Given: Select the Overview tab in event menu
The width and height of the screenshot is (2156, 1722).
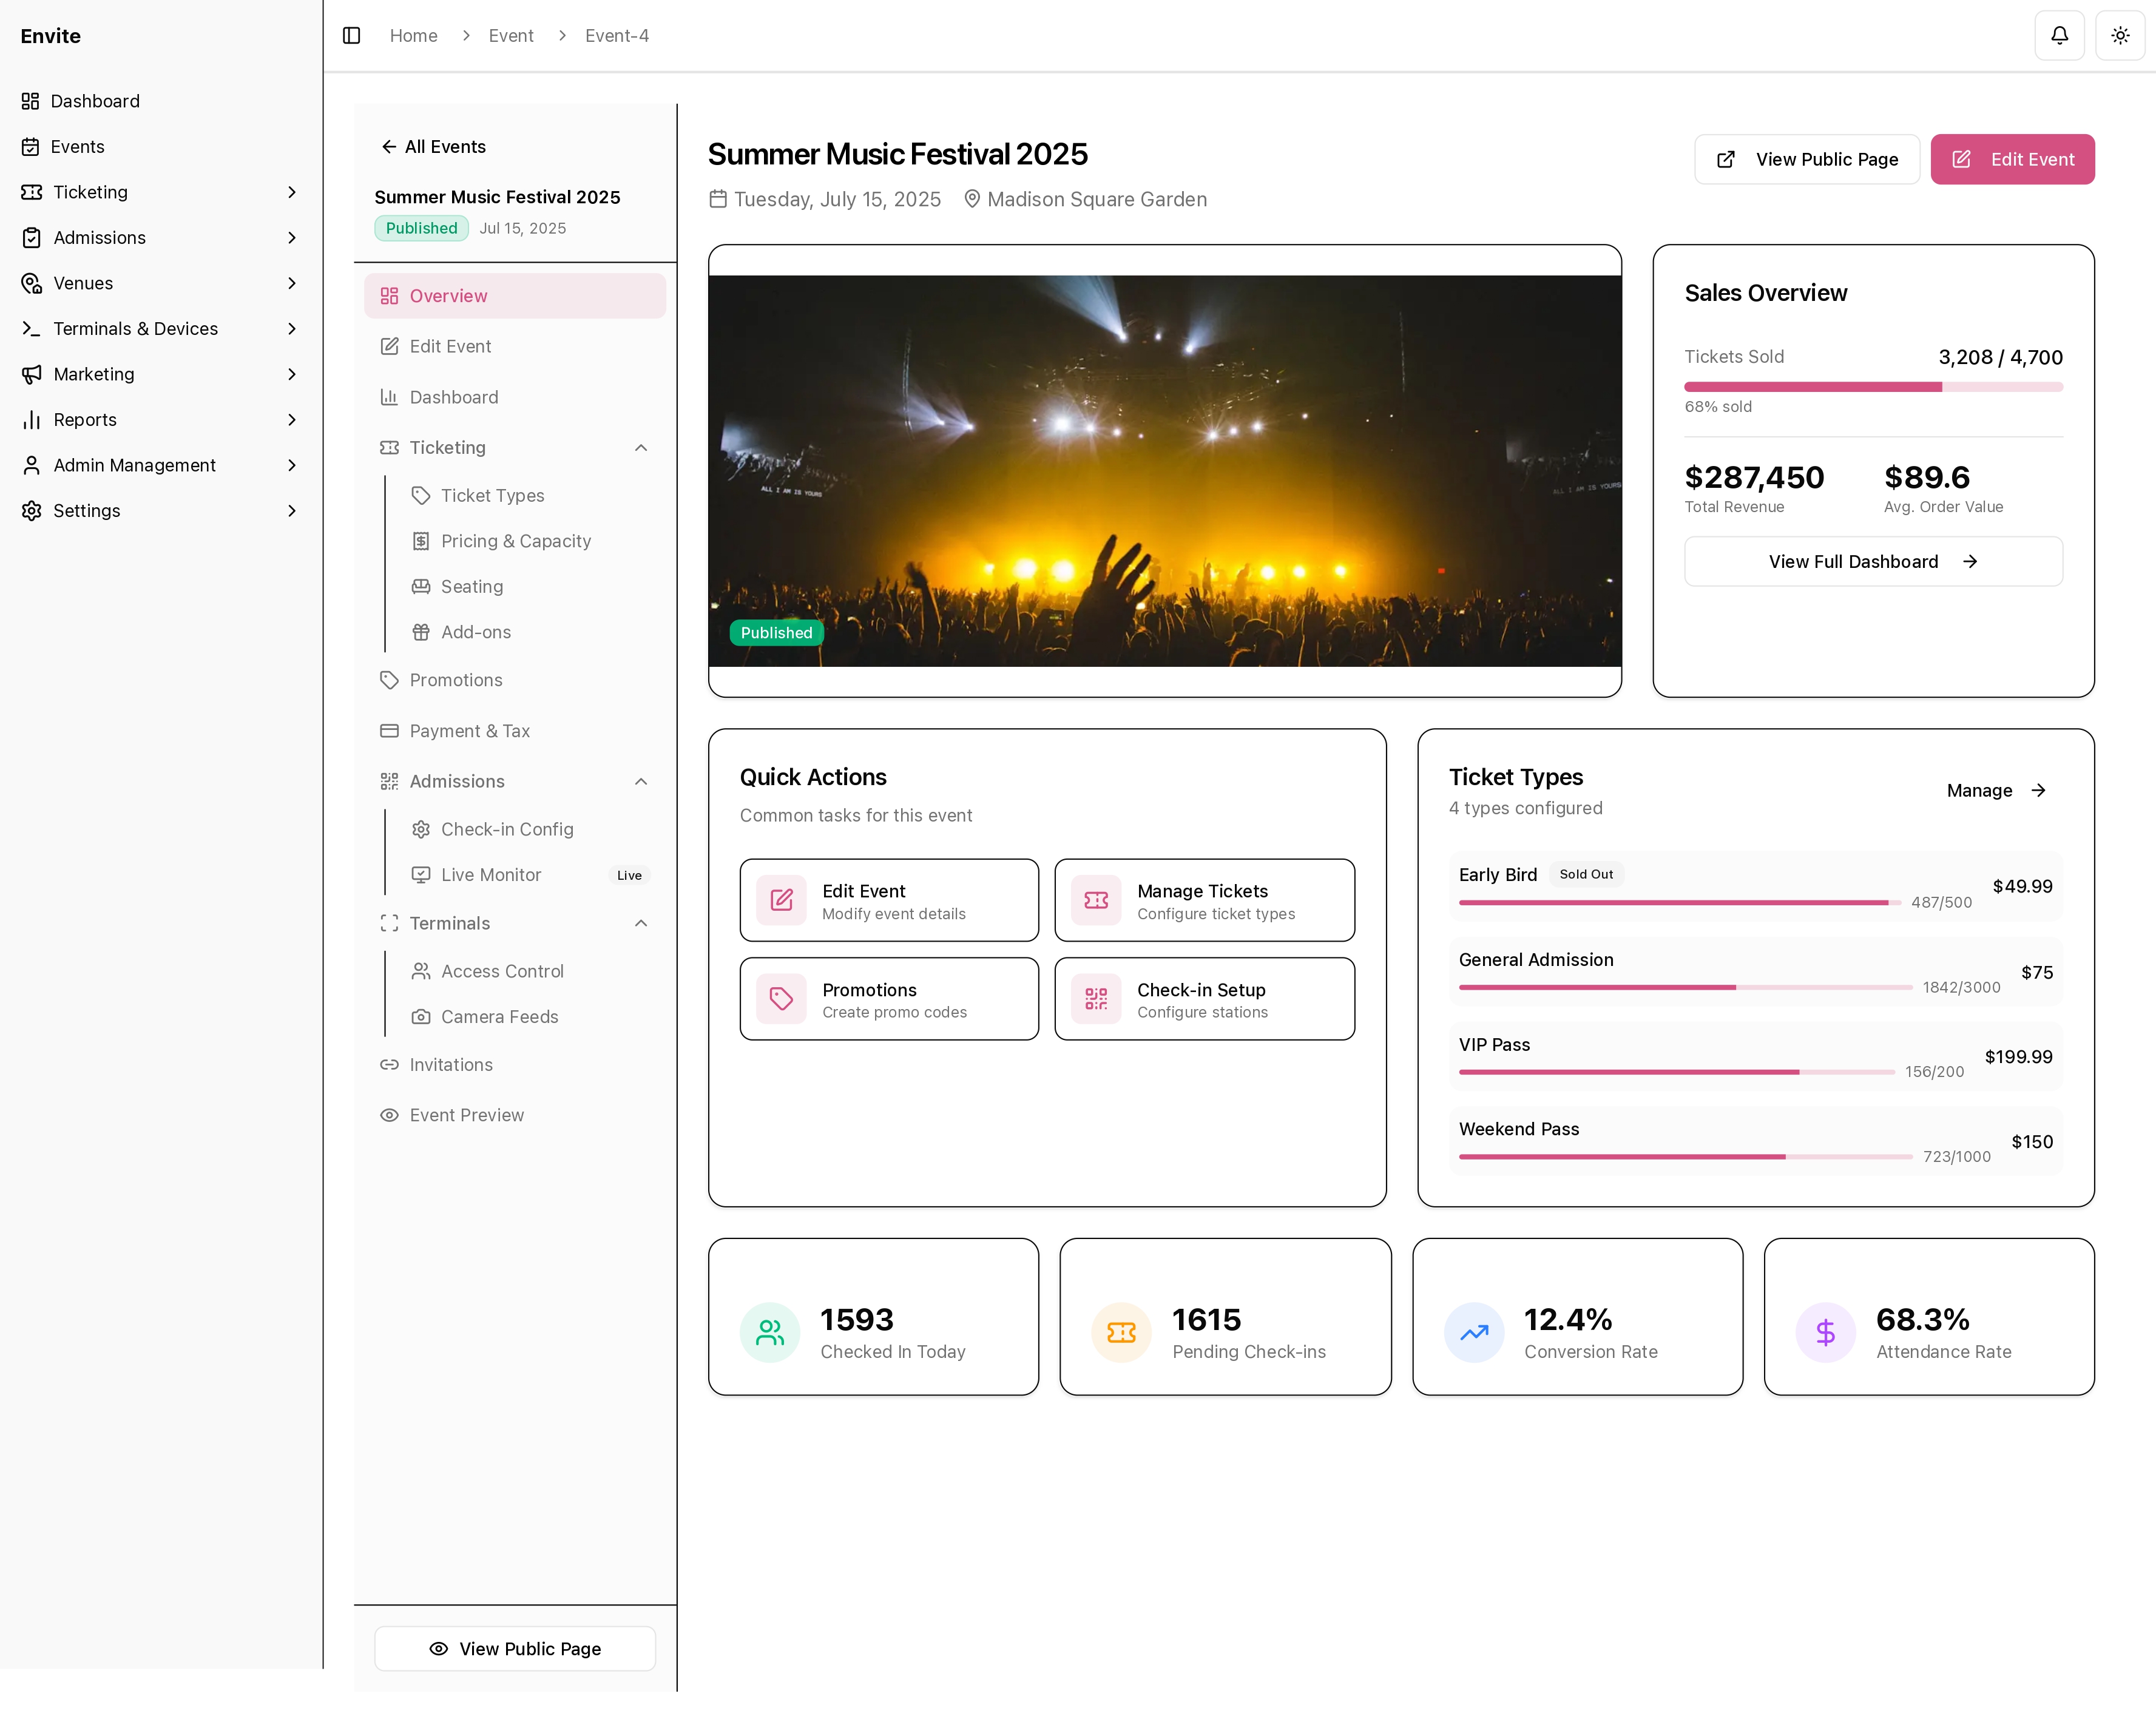Looking at the screenshot, I should pos(515,296).
